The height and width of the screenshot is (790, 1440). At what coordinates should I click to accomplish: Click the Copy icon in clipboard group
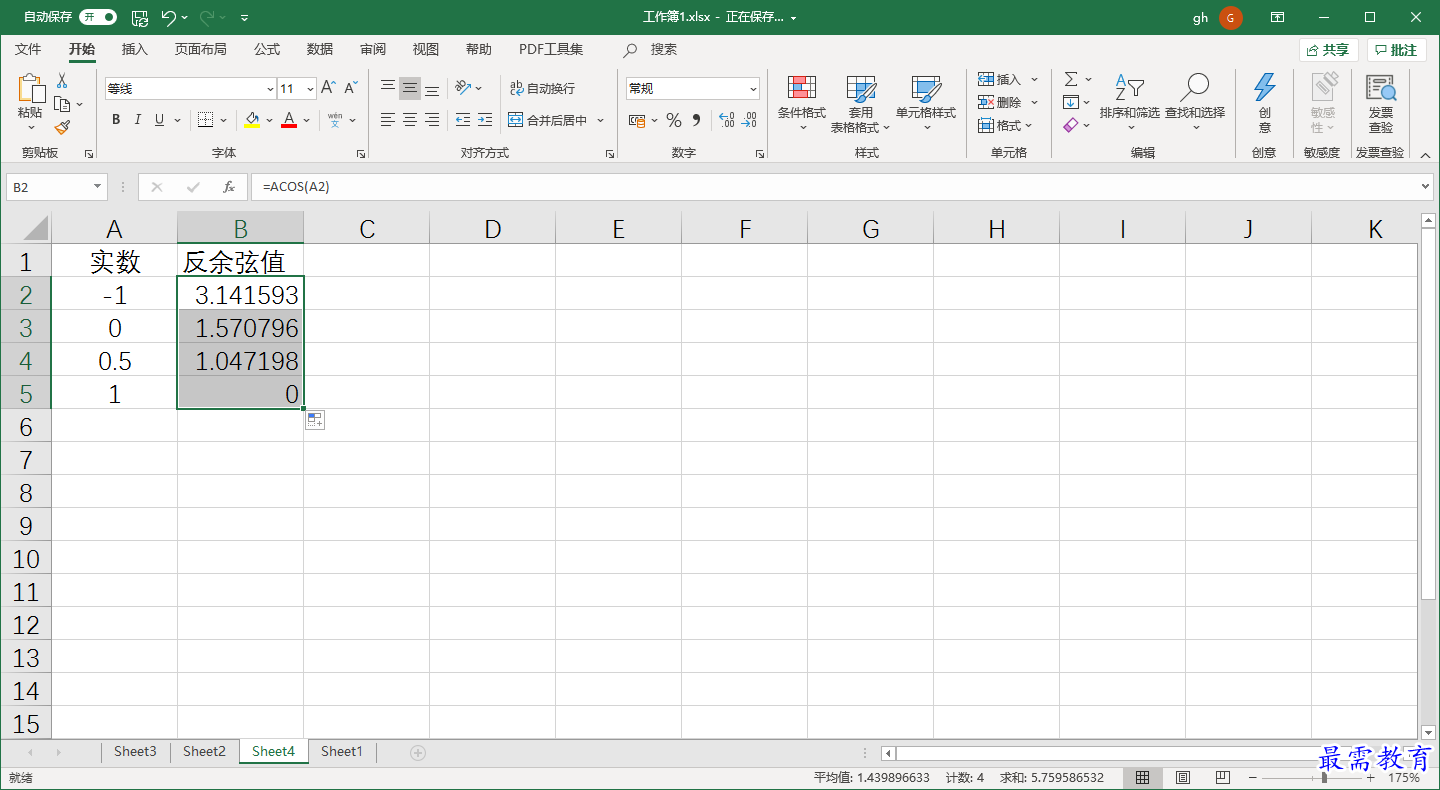pos(62,104)
